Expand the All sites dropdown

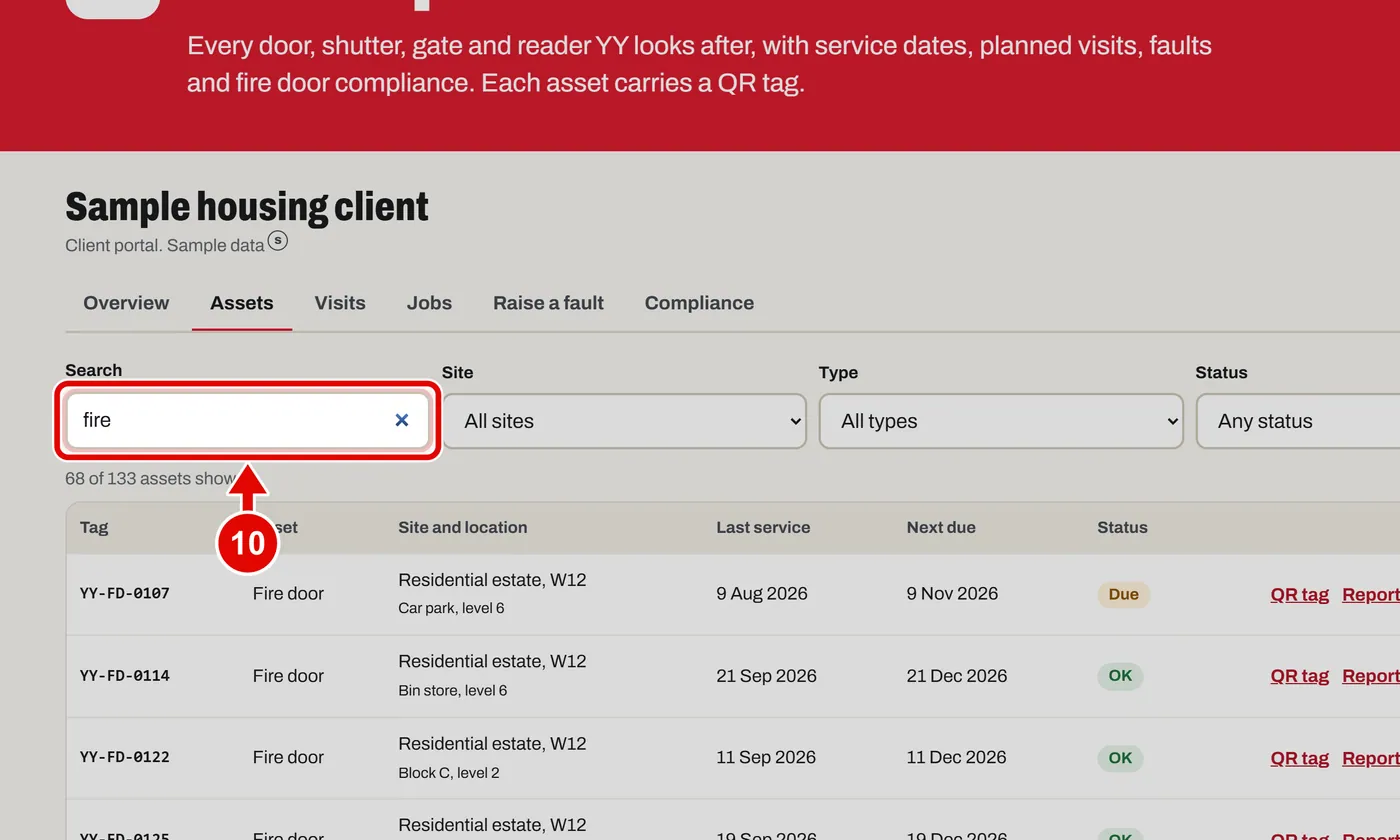(x=624, y=421)
